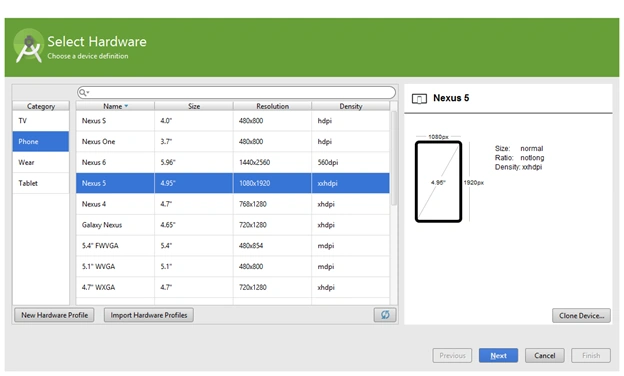
Task: Select the TV category
Action: click(41, 121)
